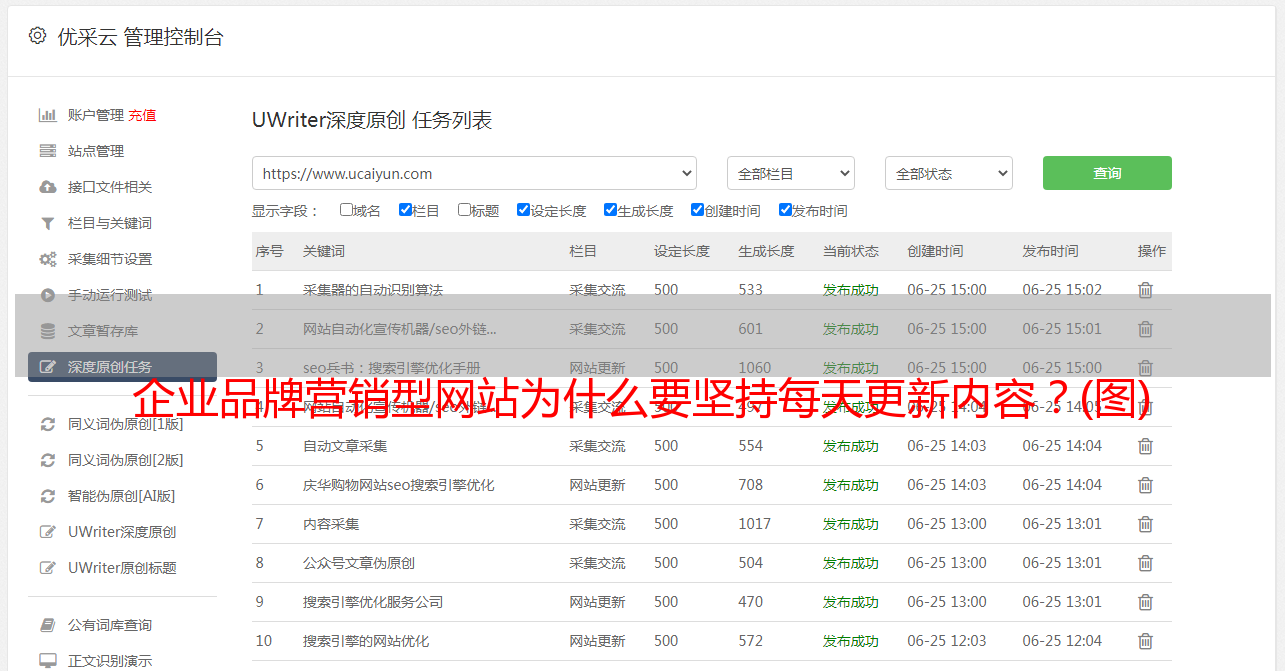Uncheck the 创建时间 checkbox
This screenshot has height=671, width=1285.
pos(697,210)
